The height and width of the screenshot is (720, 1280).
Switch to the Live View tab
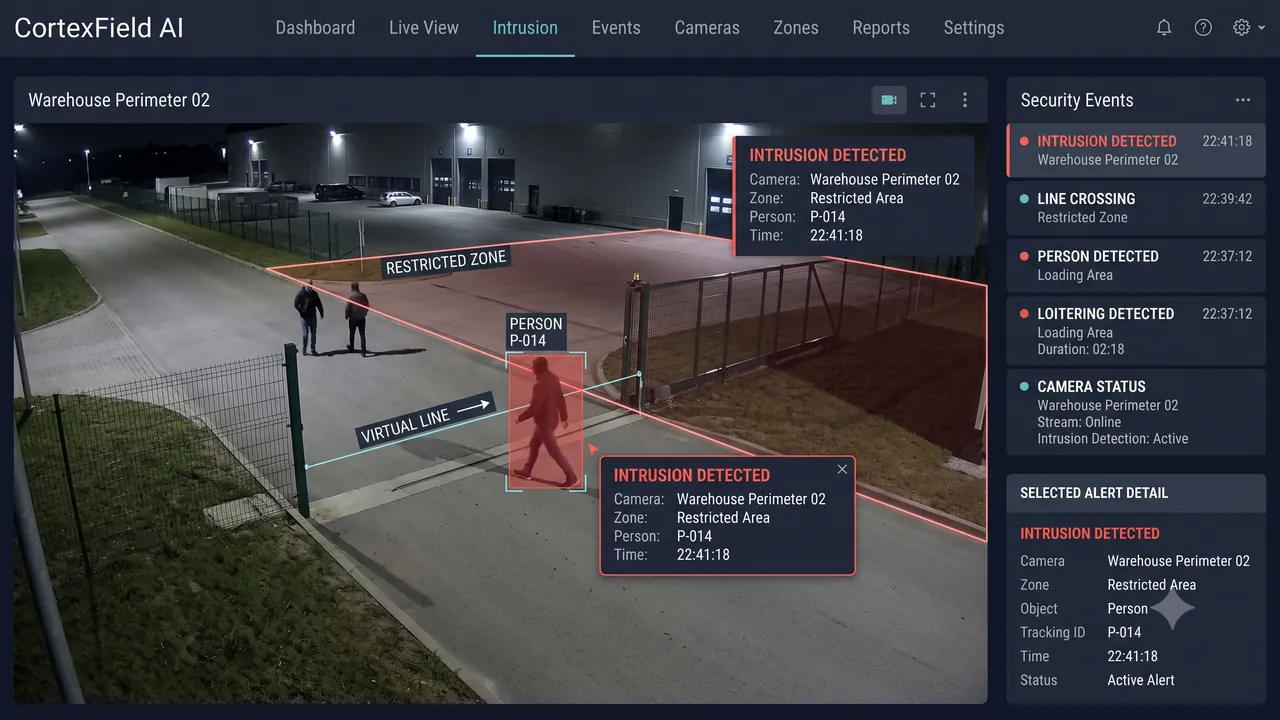(x=424, y=28)
